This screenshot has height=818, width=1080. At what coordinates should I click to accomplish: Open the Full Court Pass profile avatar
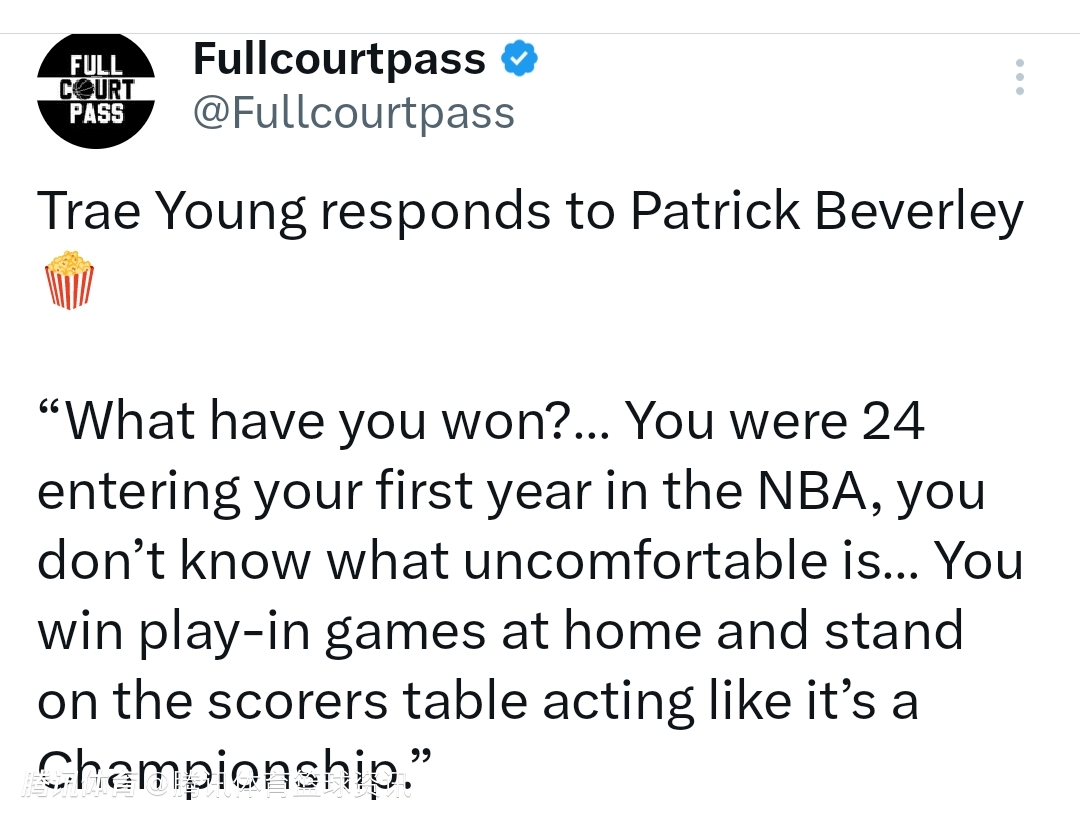click(96, 90)
